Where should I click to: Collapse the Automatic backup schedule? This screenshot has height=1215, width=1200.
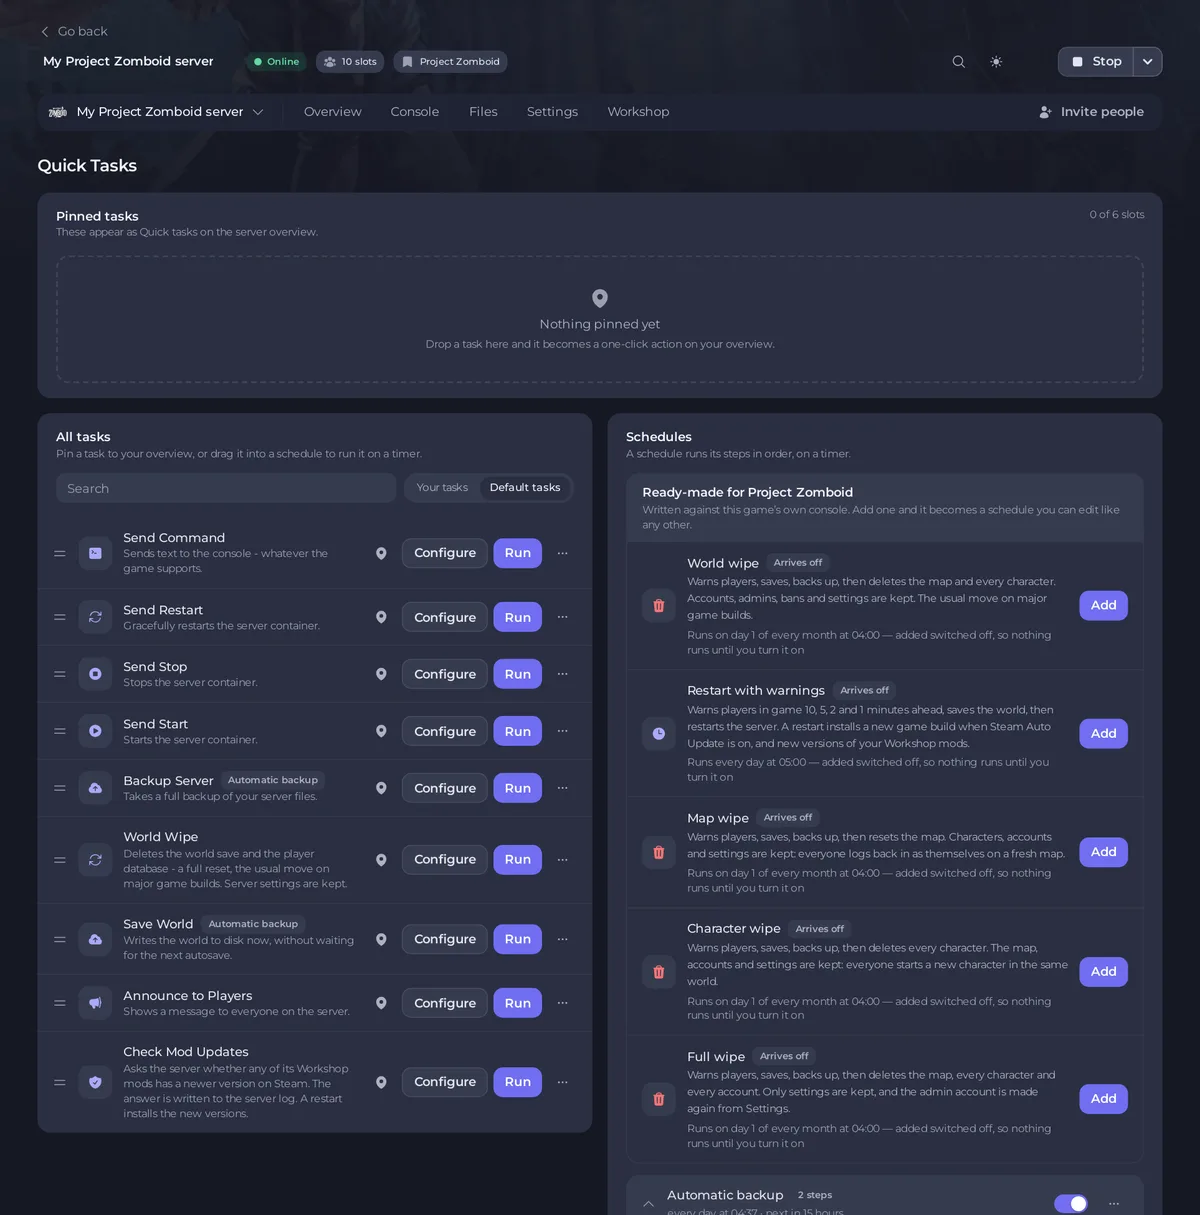[648, 1203]
